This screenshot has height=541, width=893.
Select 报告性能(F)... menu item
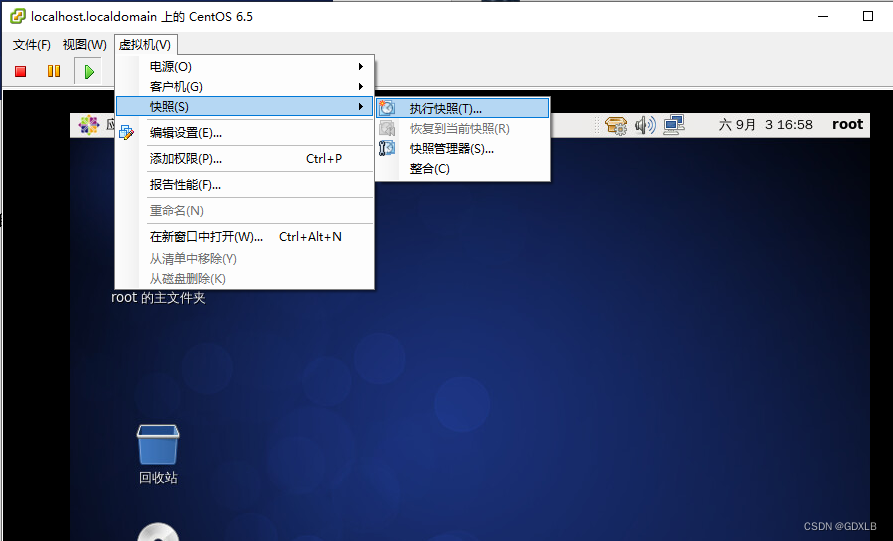pos(245,185)
